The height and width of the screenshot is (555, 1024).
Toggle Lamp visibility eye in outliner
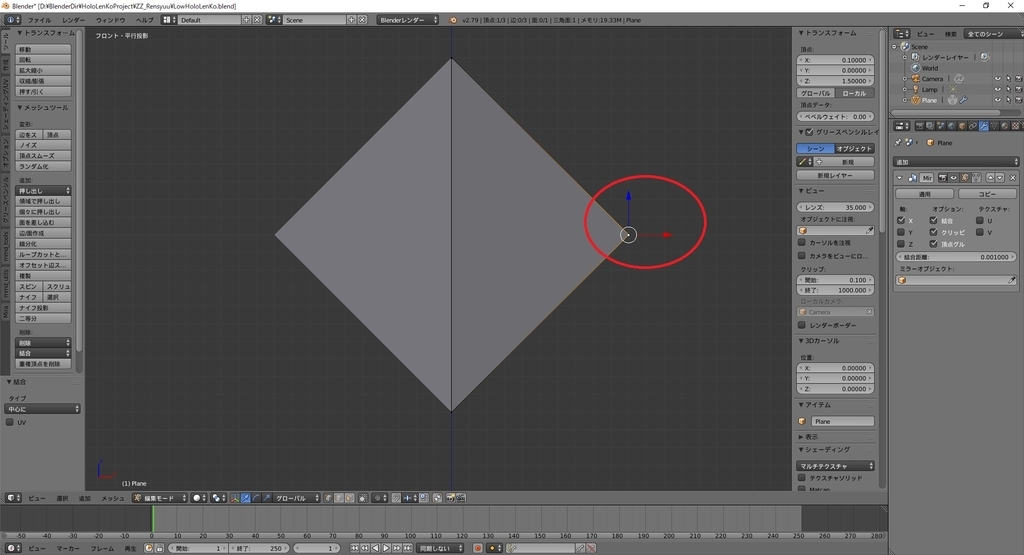click(997, 89)
